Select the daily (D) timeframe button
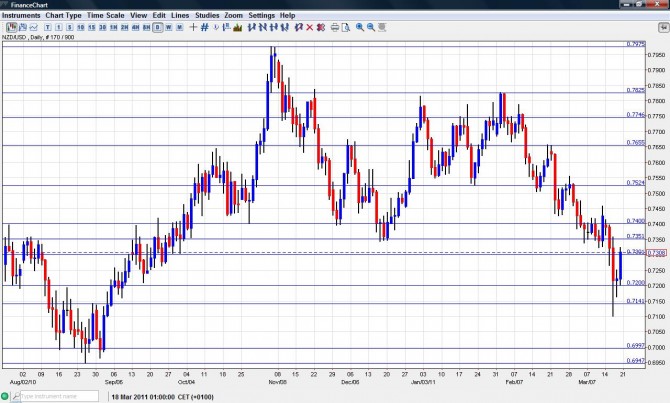This screenshot has width=670, height=403. tap(158, 27)
